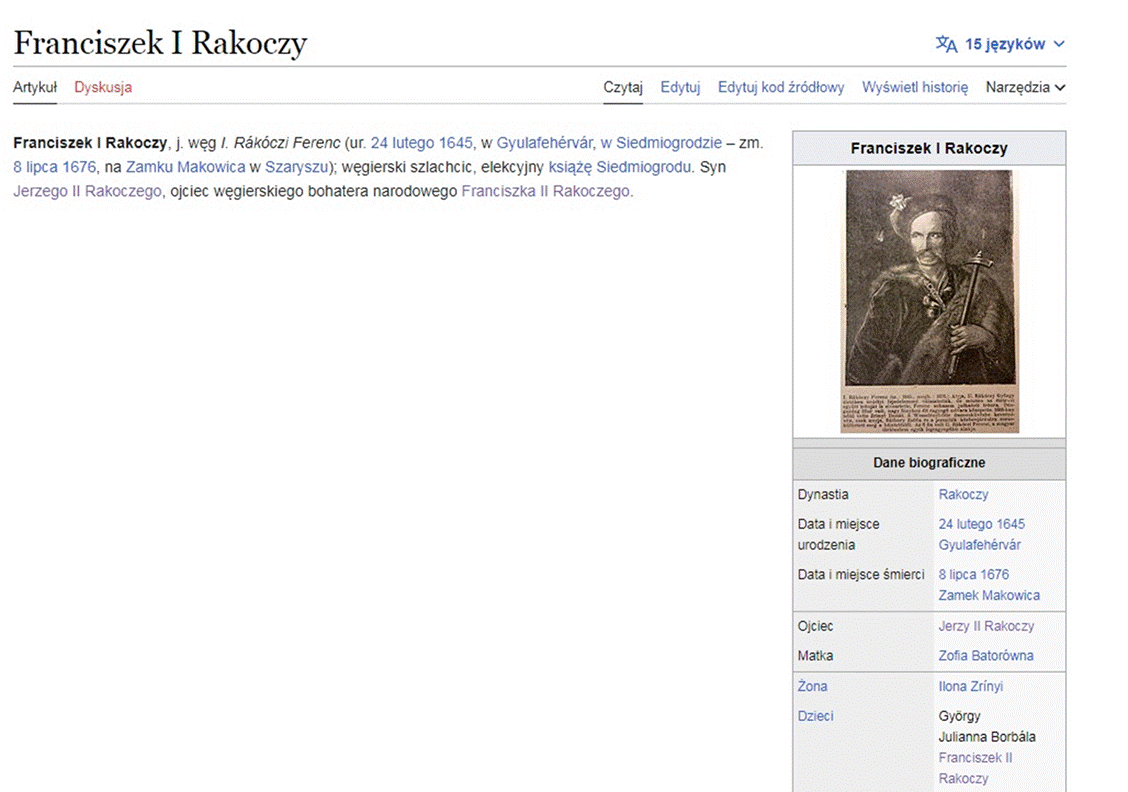This screenshot has height=792, width=1128.
Task: Open the Ilona Zrínyi link
Action: (x=970, y=686)
